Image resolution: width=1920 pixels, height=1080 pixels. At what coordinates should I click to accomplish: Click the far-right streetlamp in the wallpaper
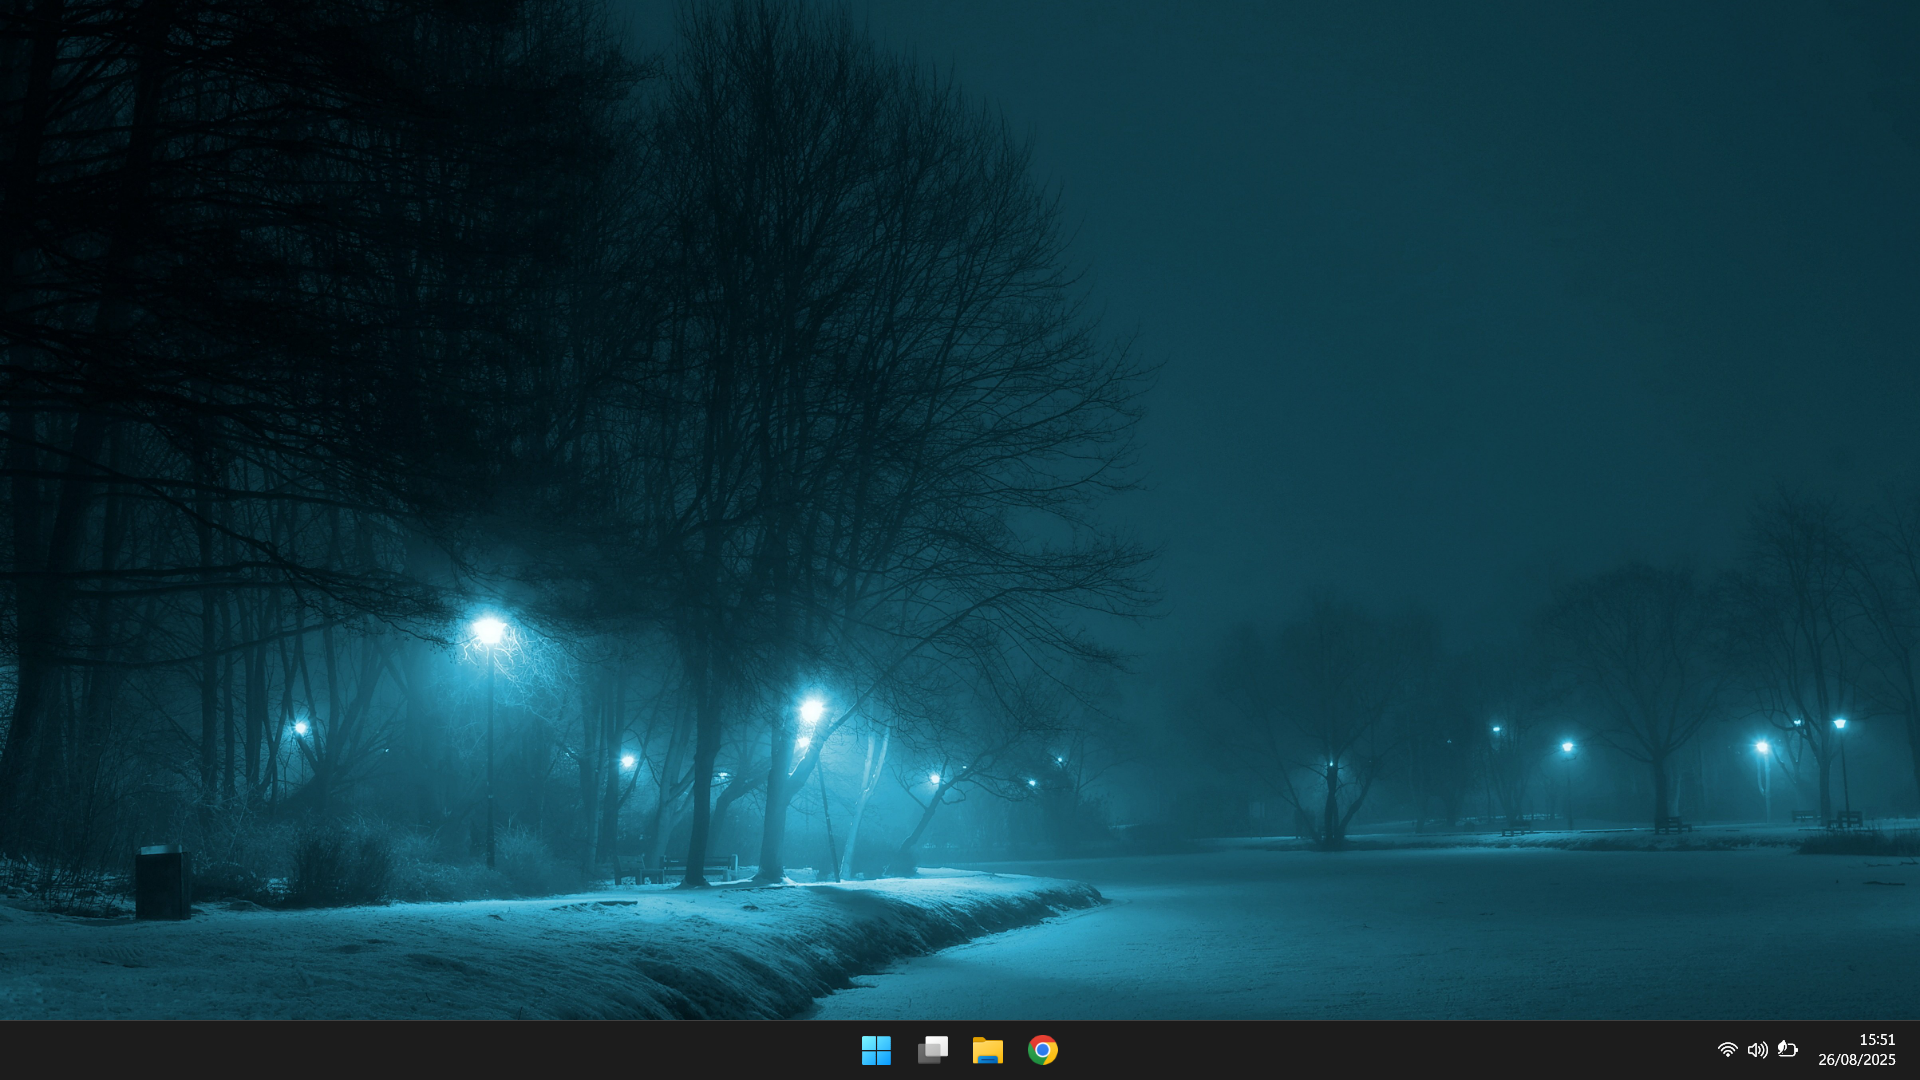(x=1839, y=724)
